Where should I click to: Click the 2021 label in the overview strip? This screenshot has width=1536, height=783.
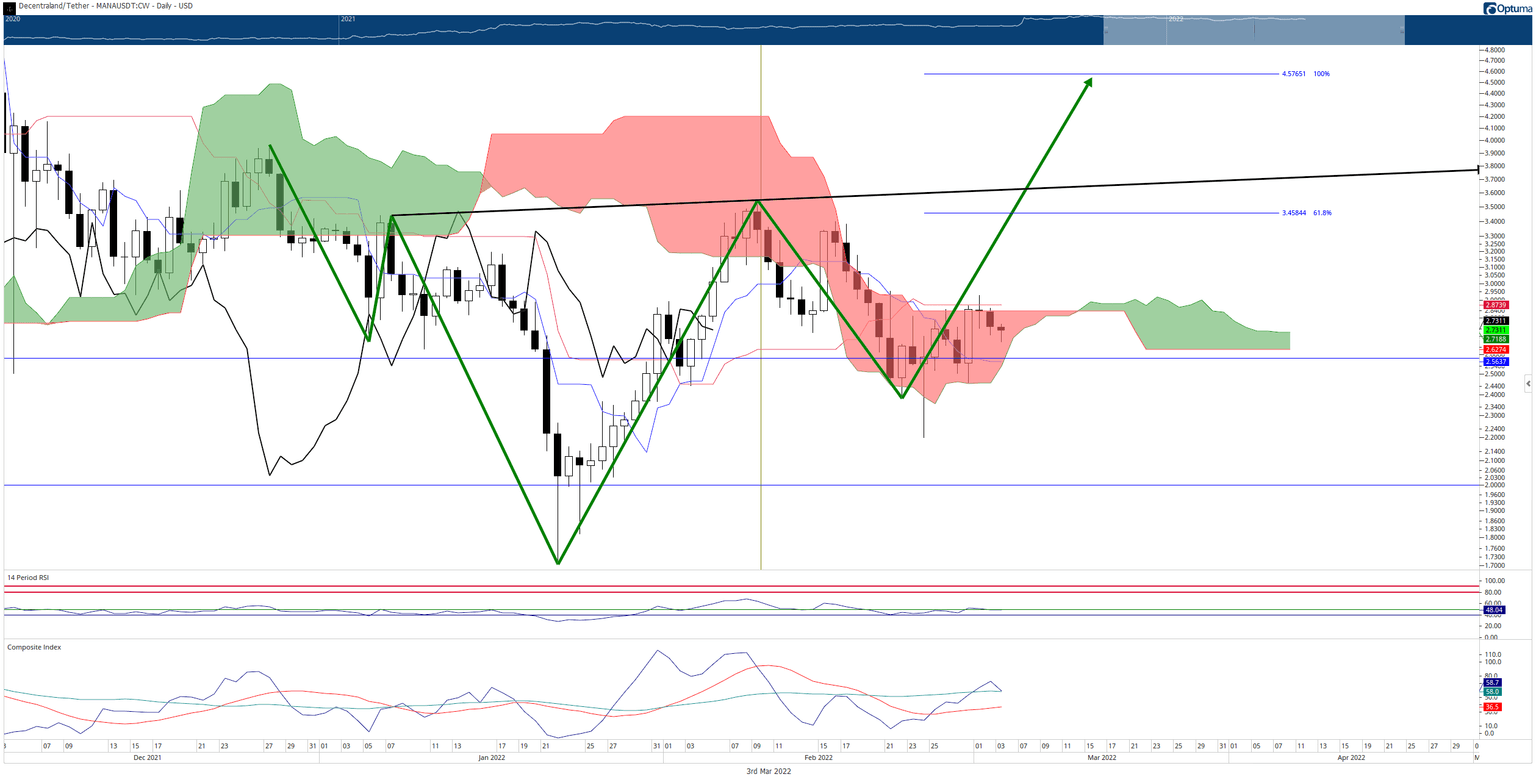tap(348, 19)
